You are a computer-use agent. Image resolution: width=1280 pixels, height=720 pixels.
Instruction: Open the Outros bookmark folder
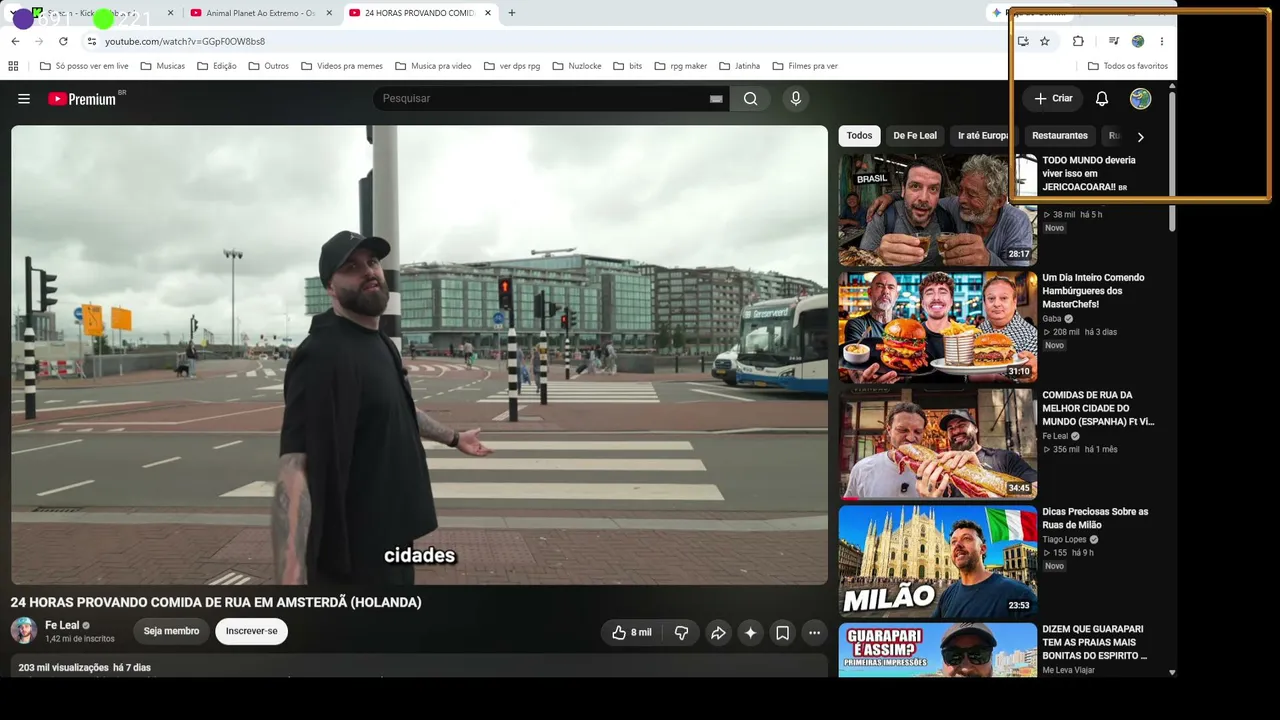pos(269,66)
